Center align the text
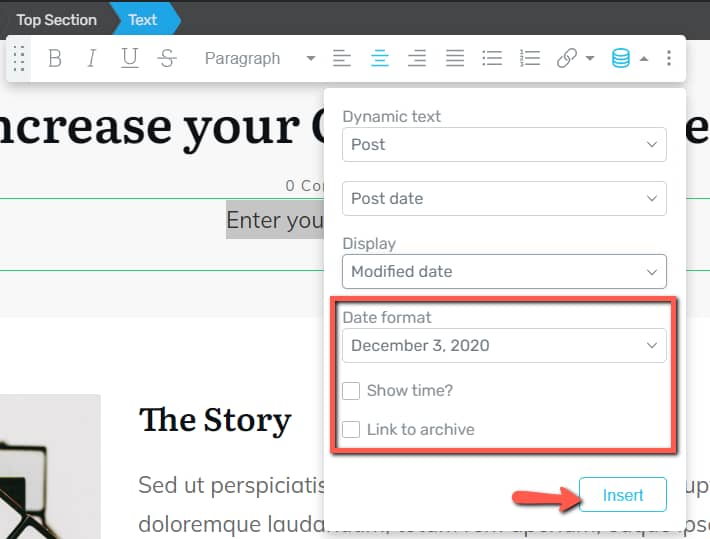The width and height of the screenshot is (710, 539). 380,59
